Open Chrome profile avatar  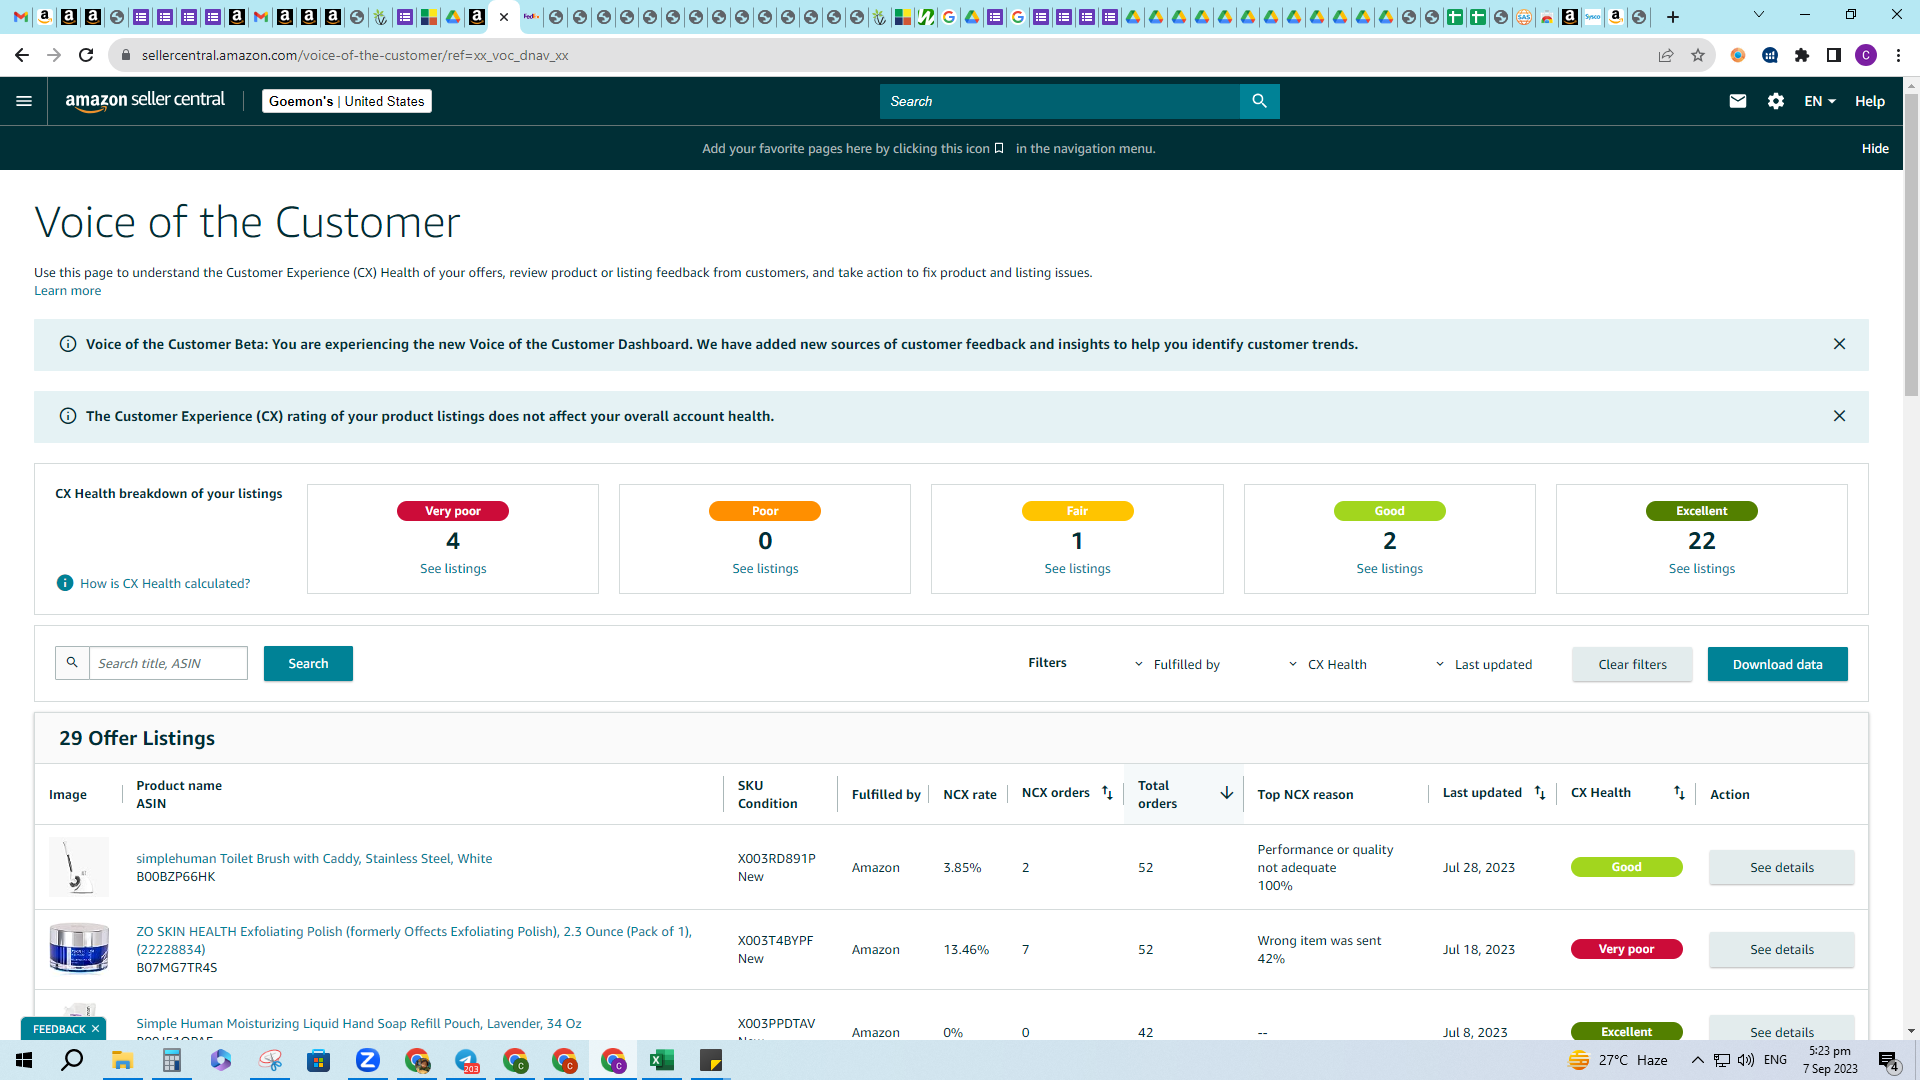pos(1866,55)
